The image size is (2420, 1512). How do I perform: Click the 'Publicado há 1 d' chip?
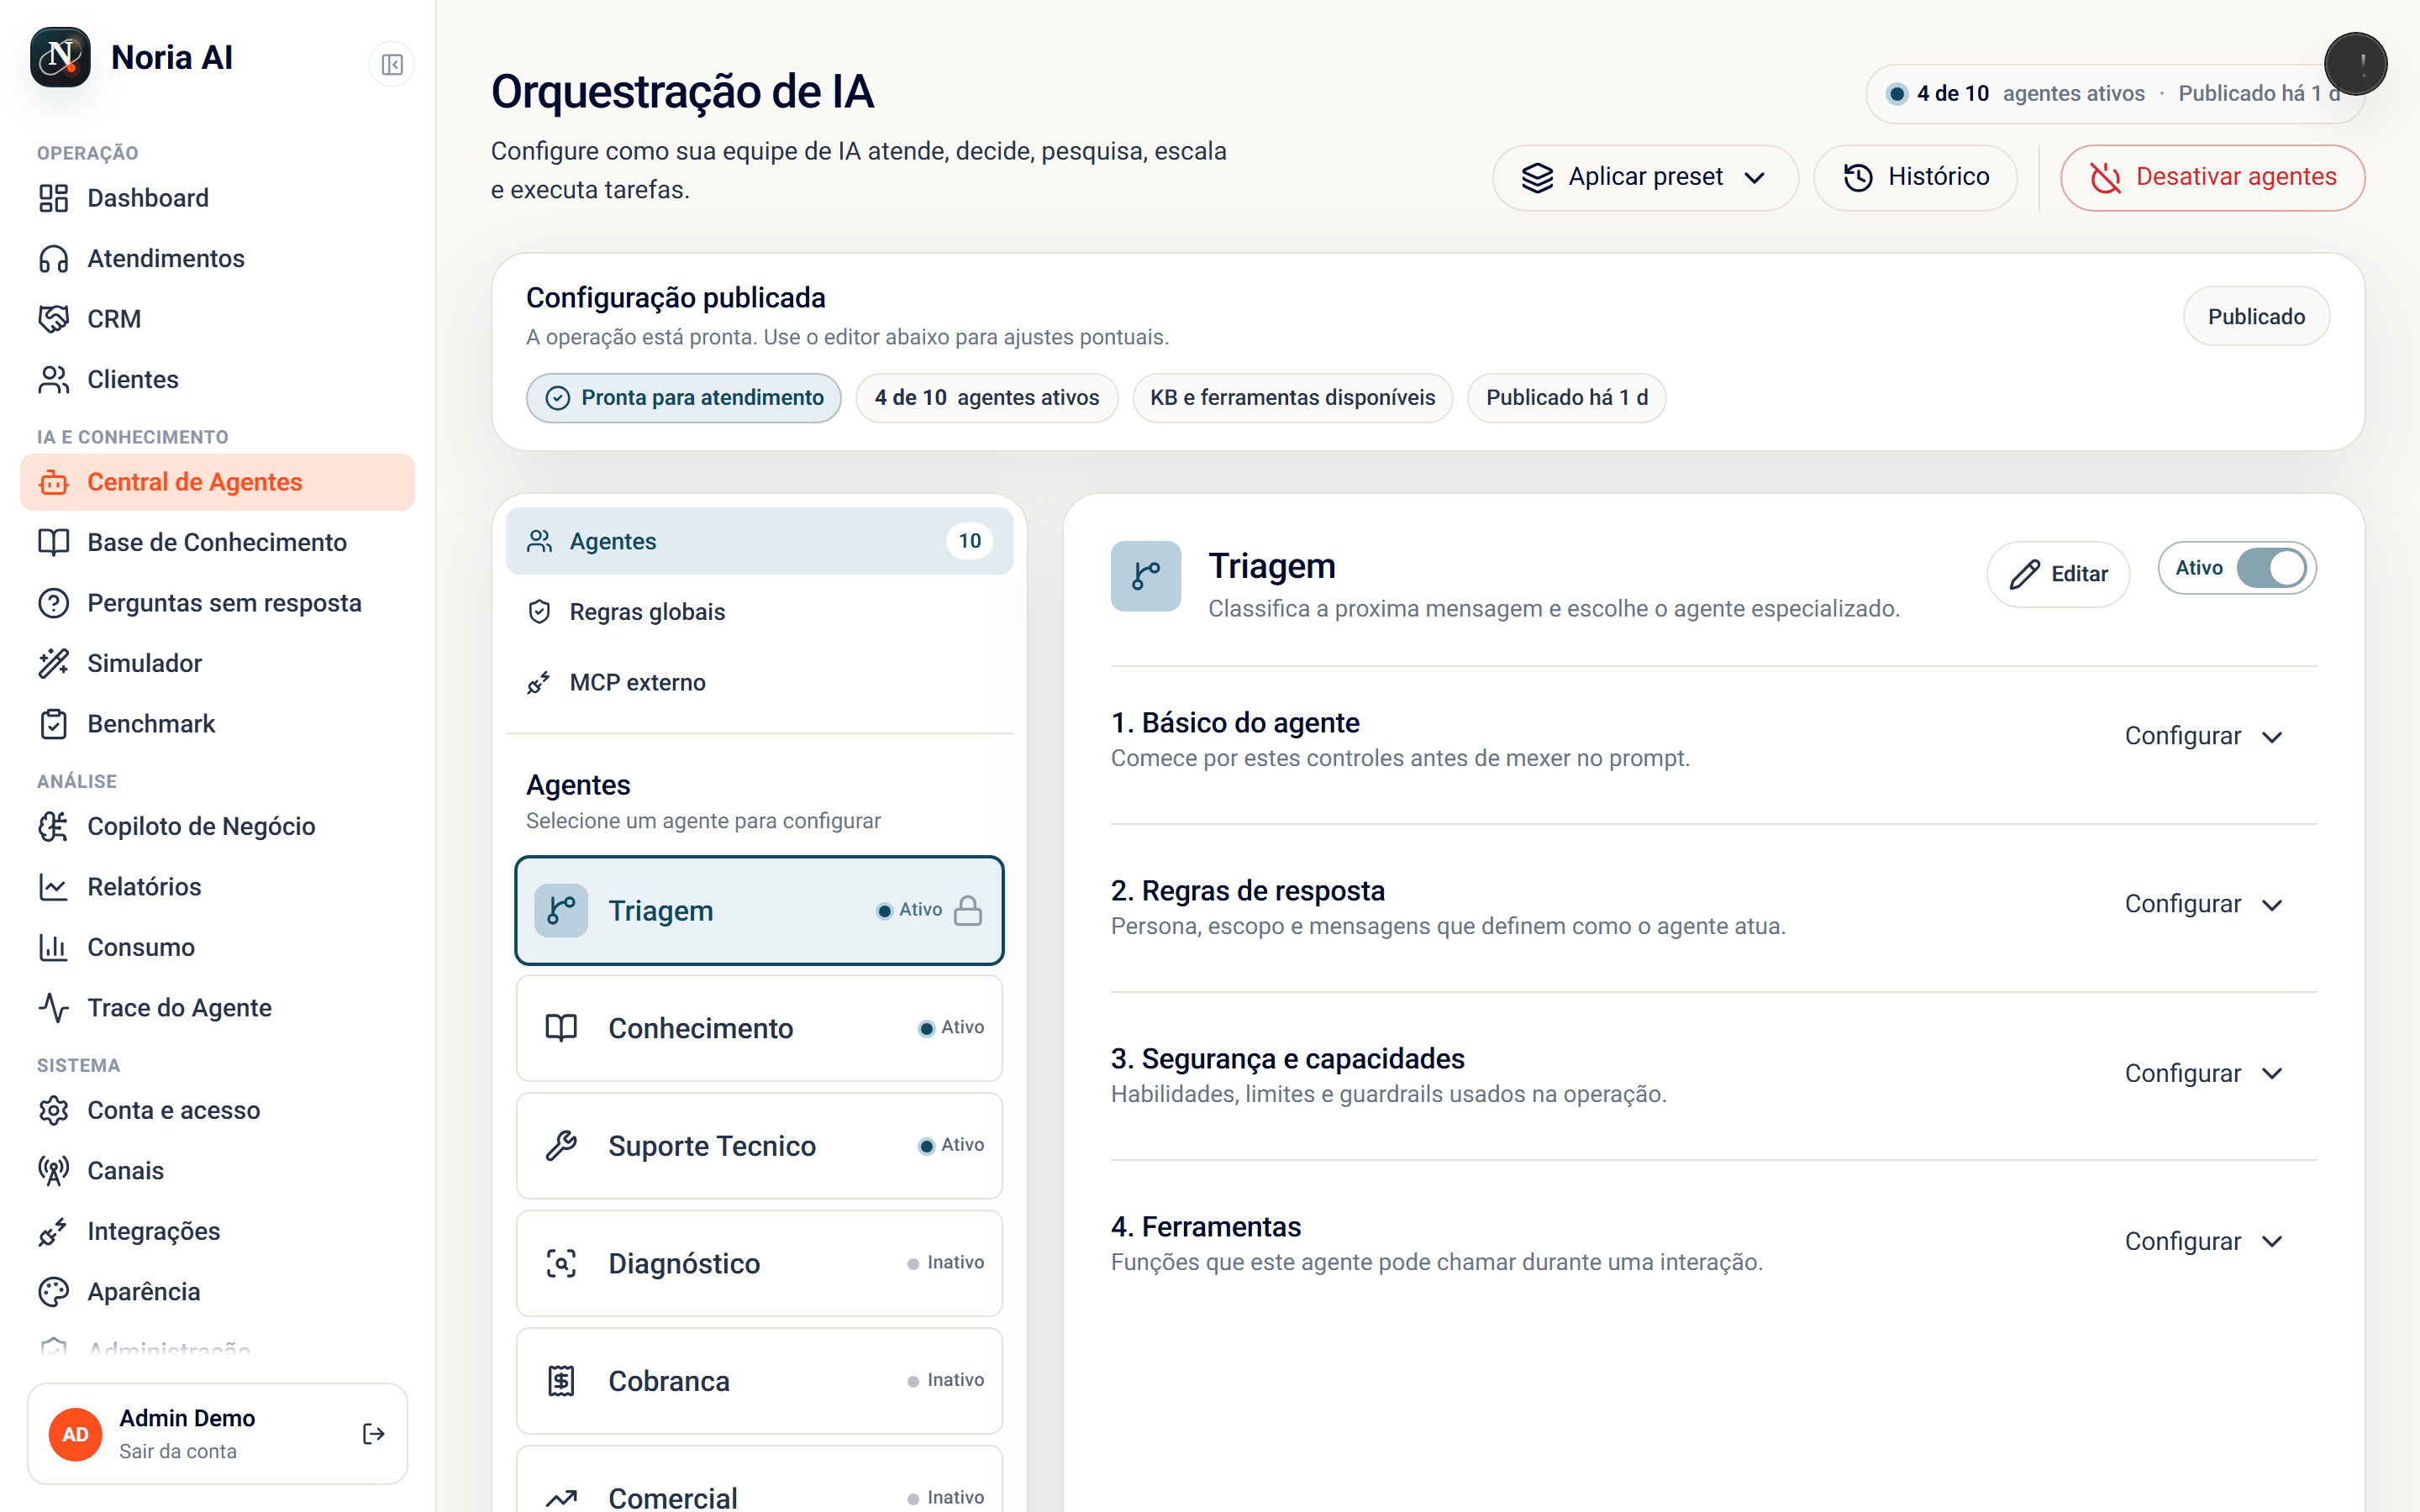pyautogui.click(x=1566, y=398)
